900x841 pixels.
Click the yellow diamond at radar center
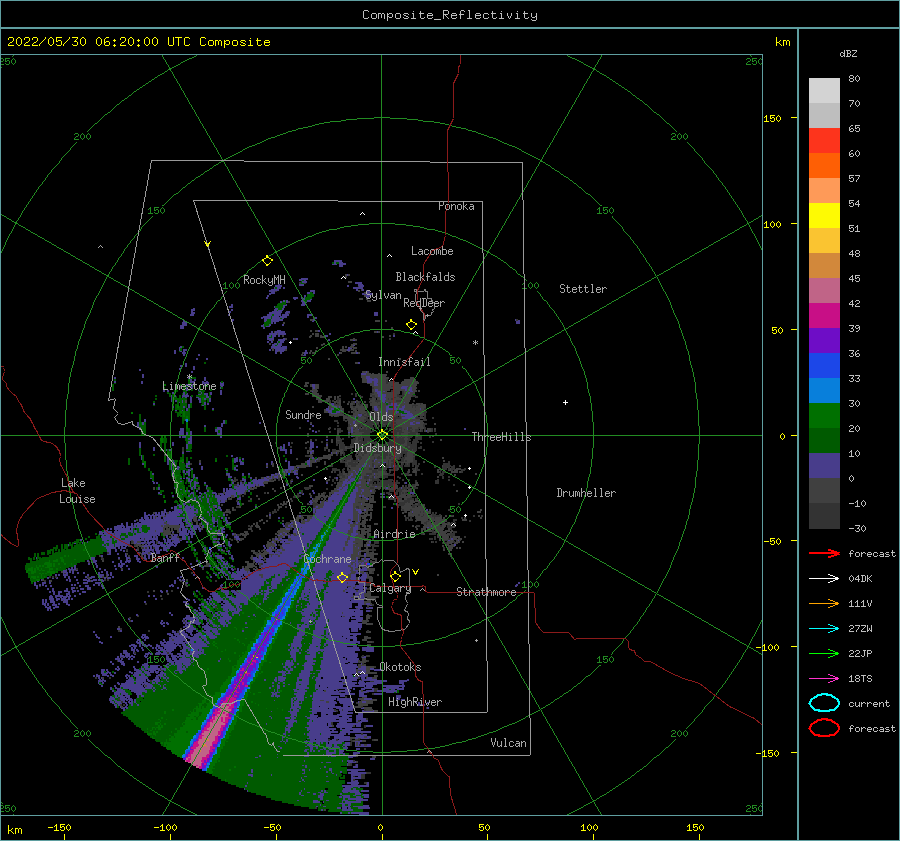click(x=382, y=435)
